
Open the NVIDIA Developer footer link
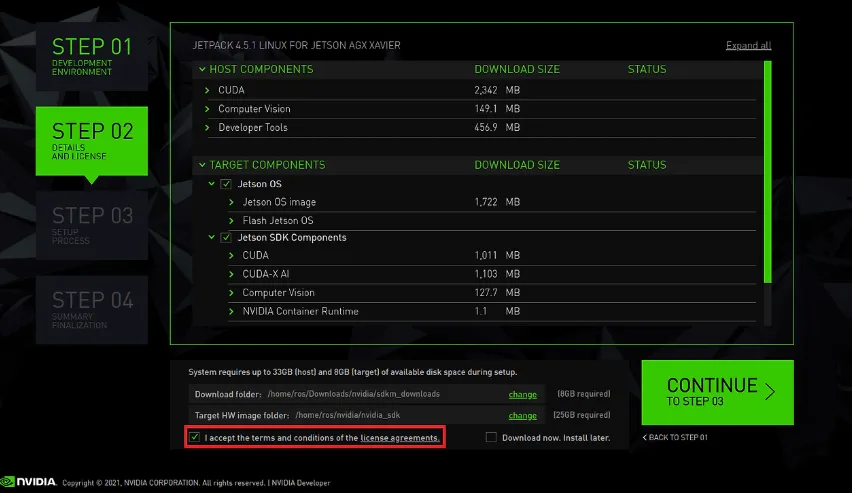point(300,483)
